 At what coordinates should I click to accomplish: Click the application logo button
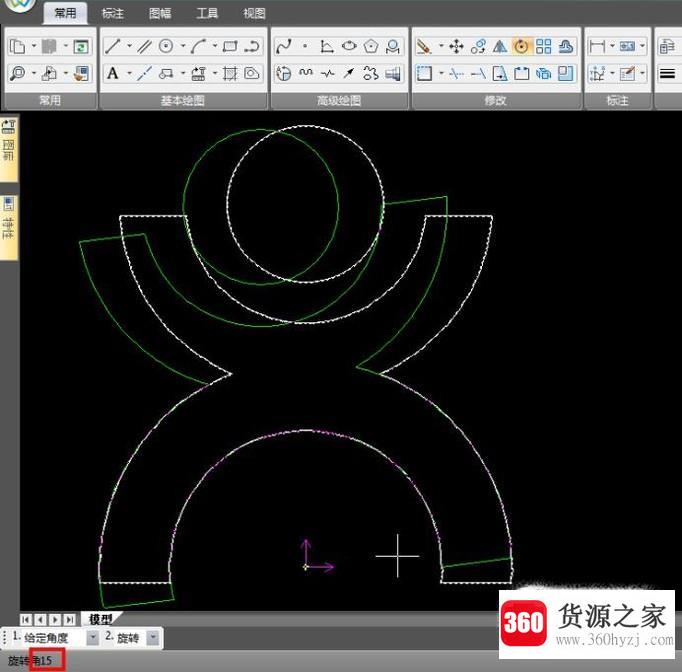[18, 4]
